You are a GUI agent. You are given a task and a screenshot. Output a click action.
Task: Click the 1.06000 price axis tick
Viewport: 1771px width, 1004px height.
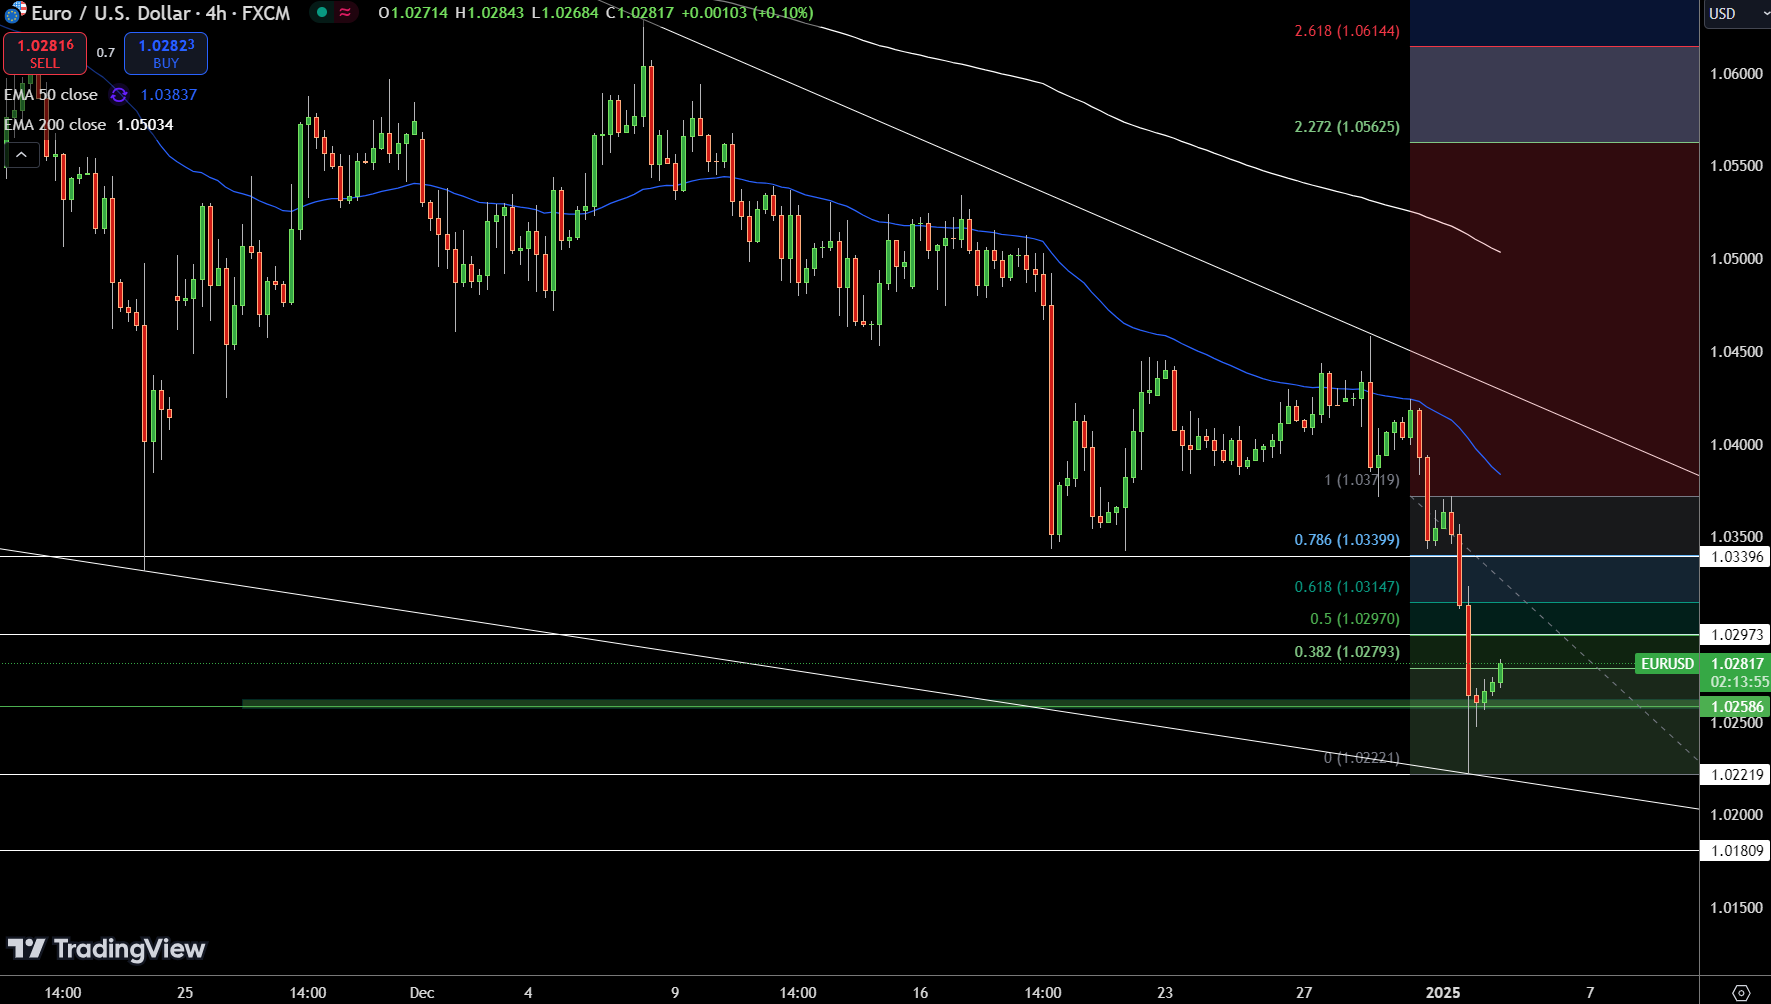point(1736,74)
